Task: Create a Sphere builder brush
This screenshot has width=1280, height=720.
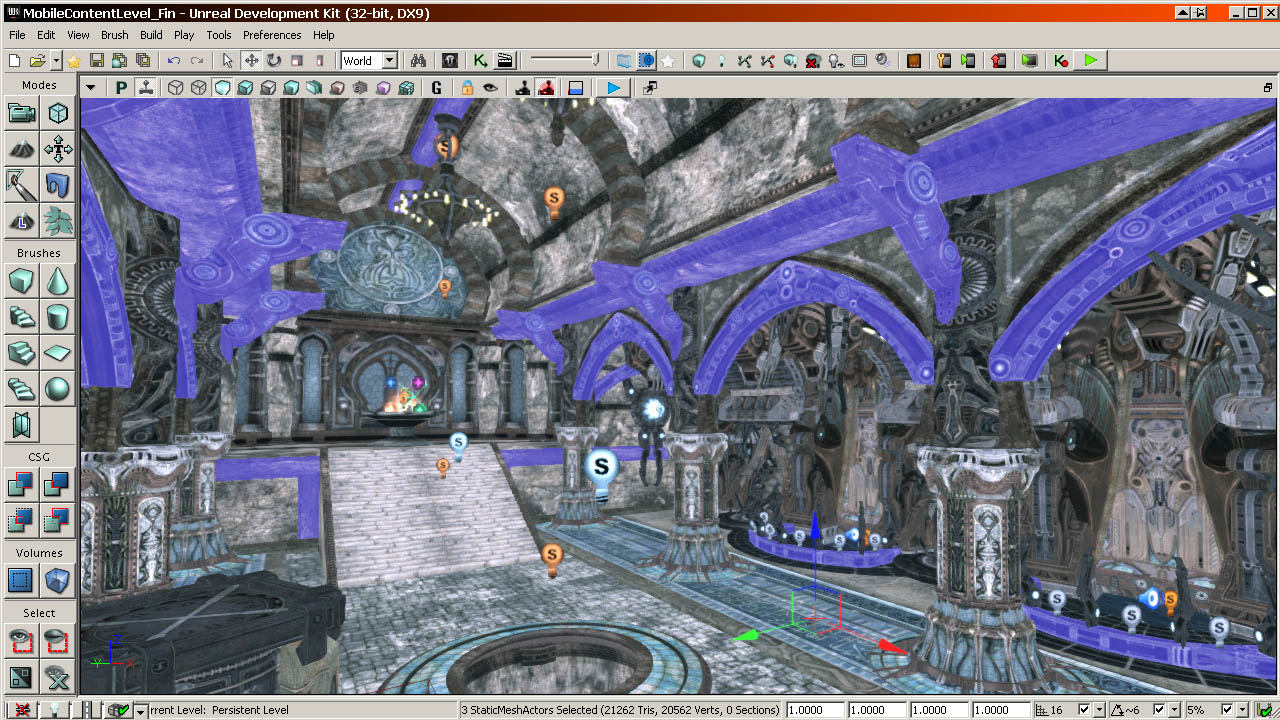Action: coord(58,389)
